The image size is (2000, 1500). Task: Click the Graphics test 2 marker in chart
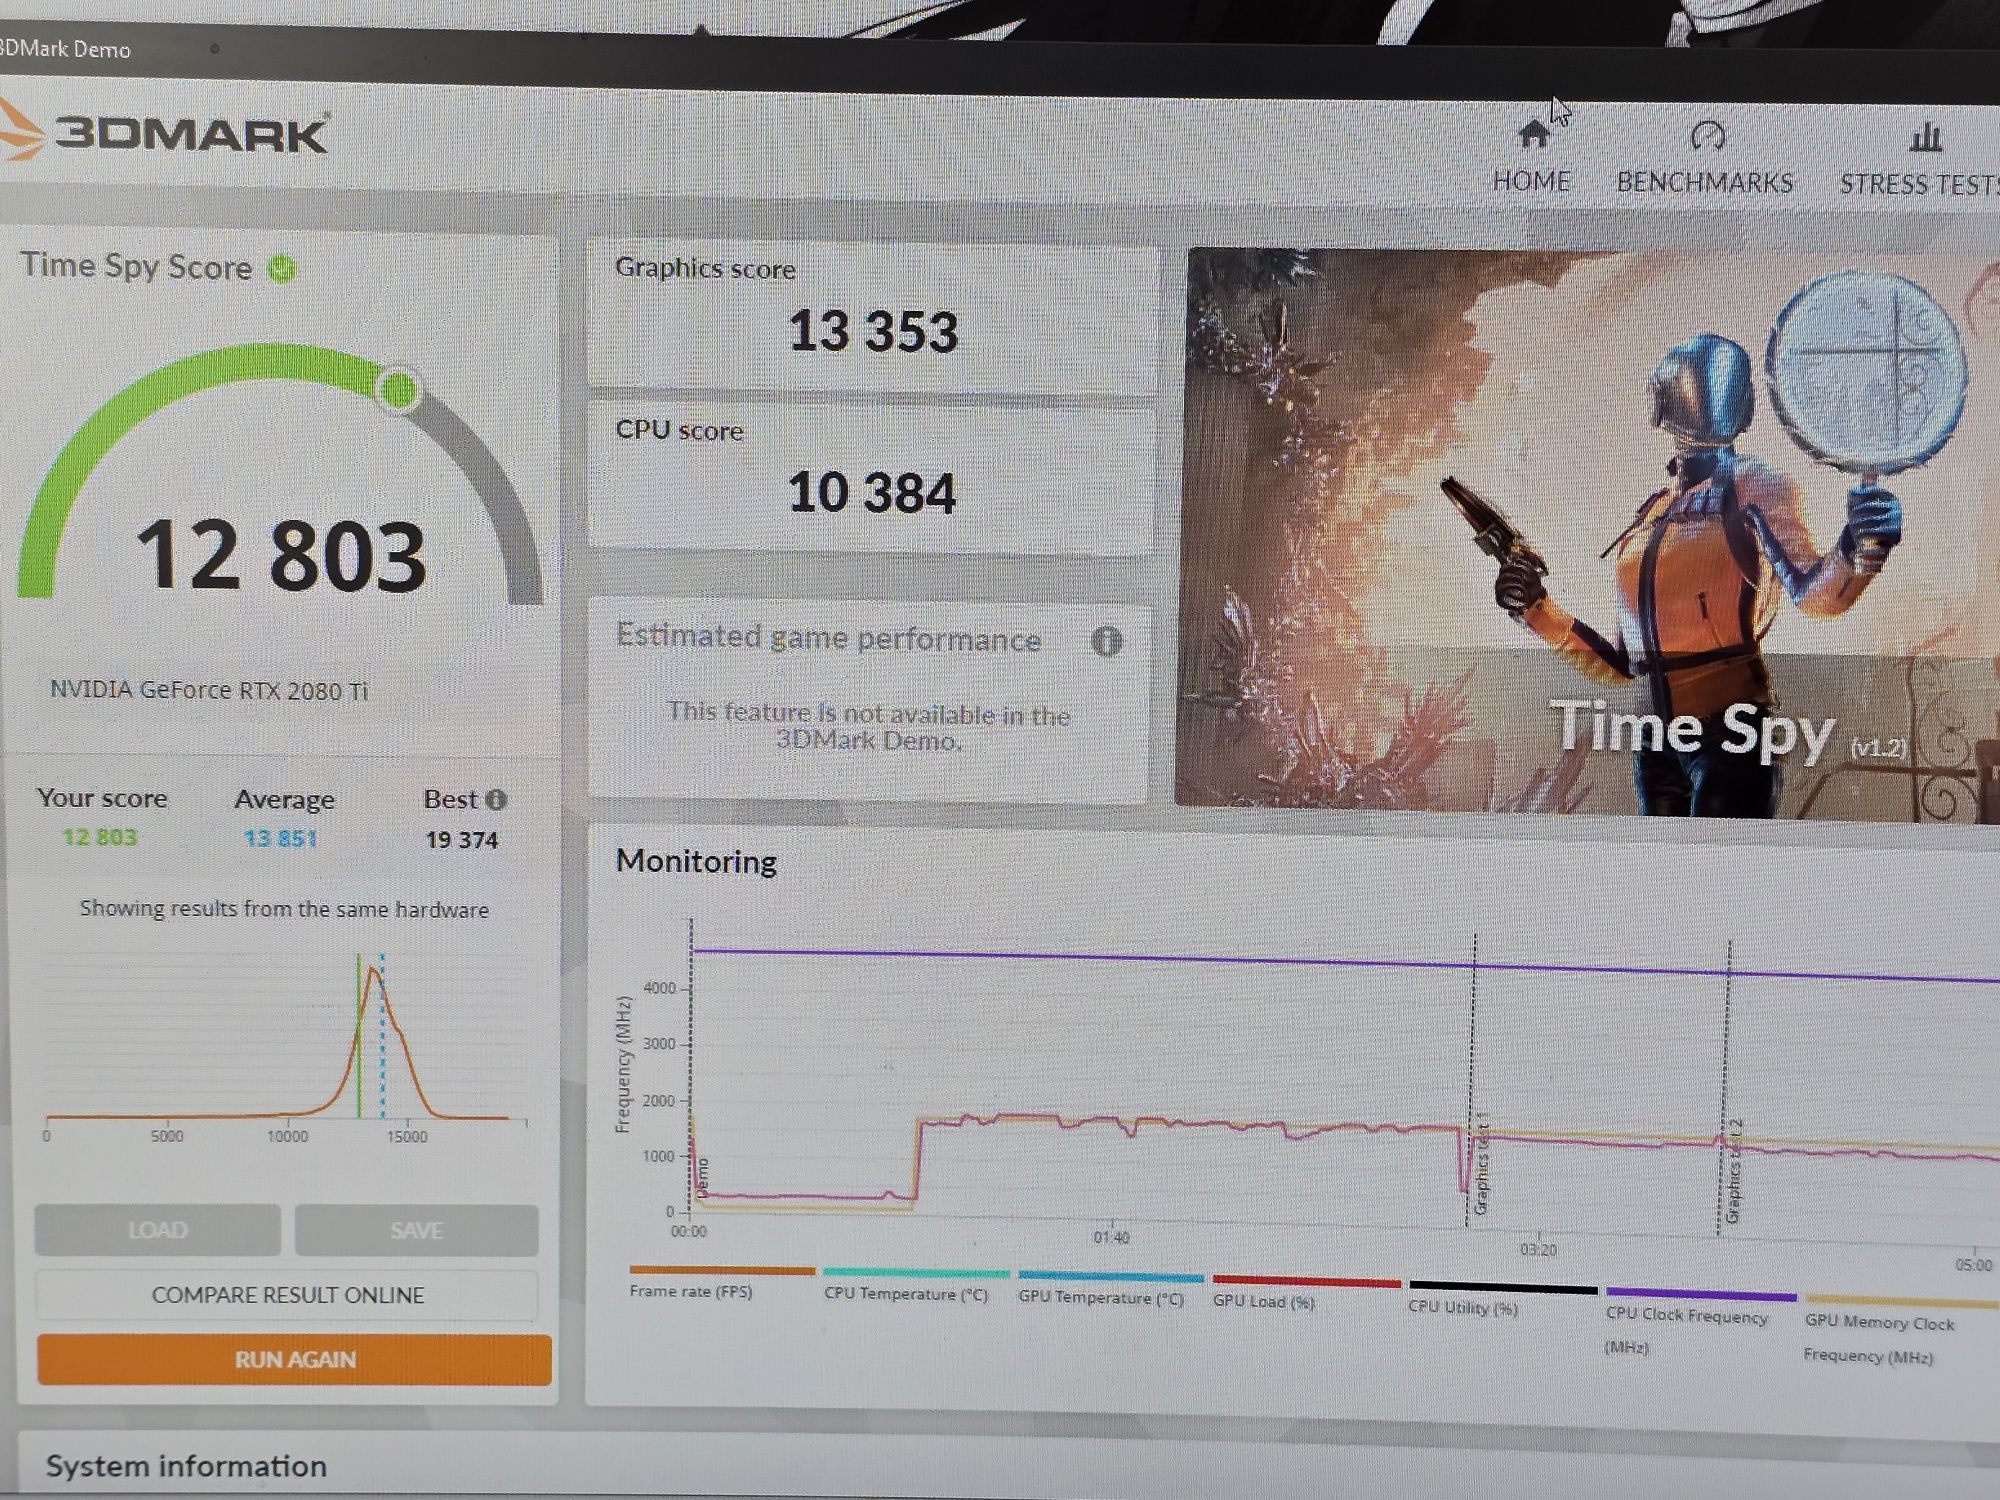click(1733, 1172)
